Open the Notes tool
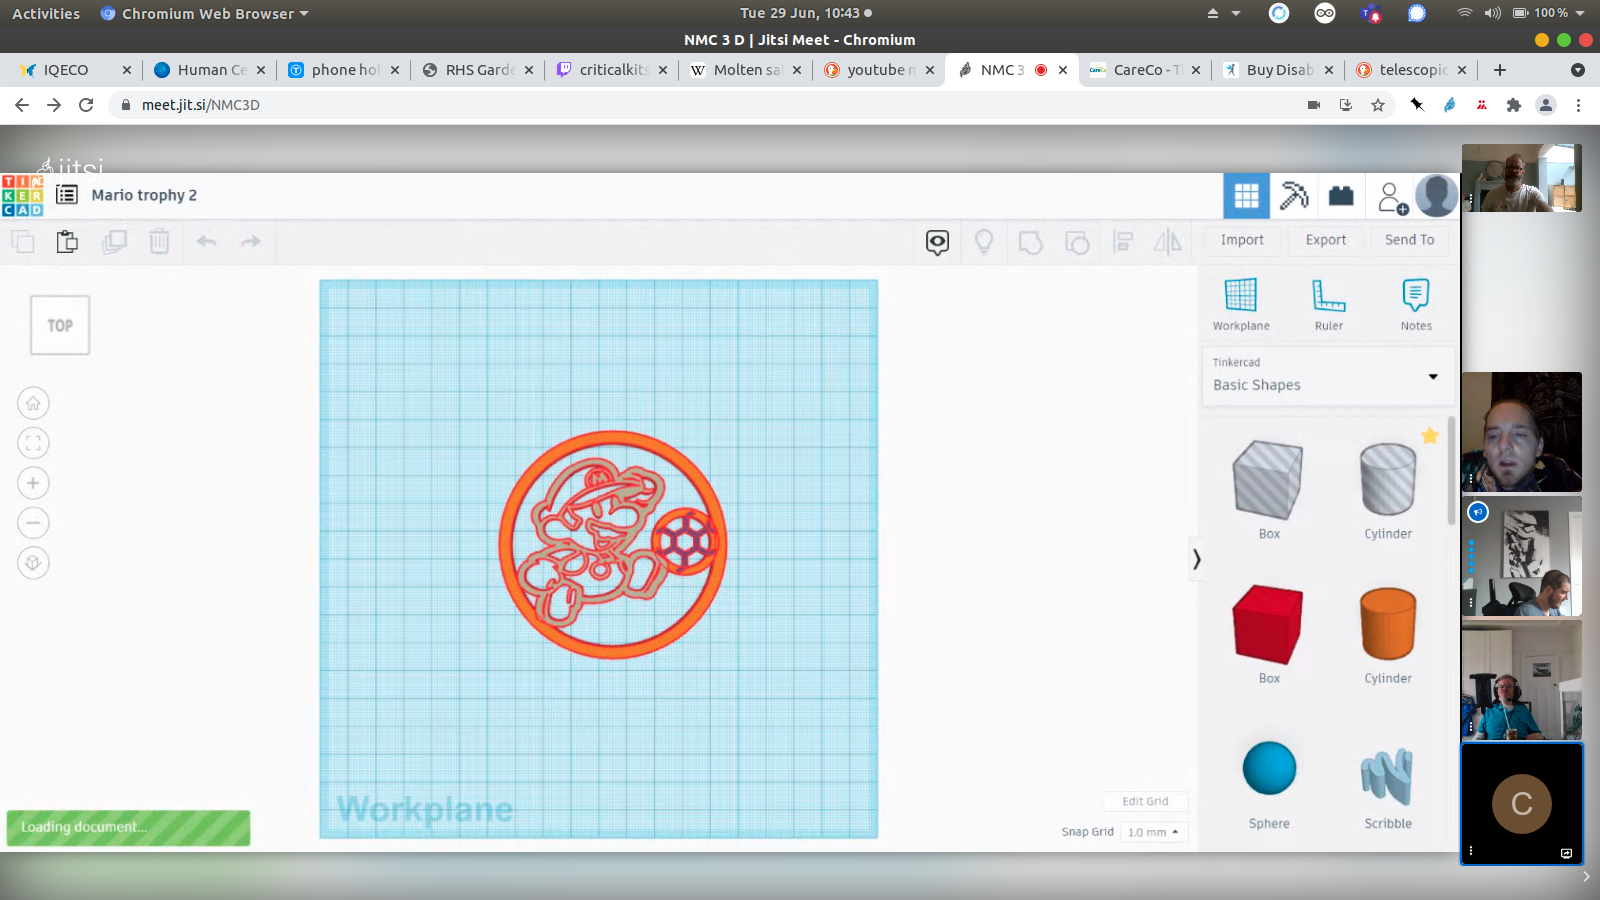 1416,305
